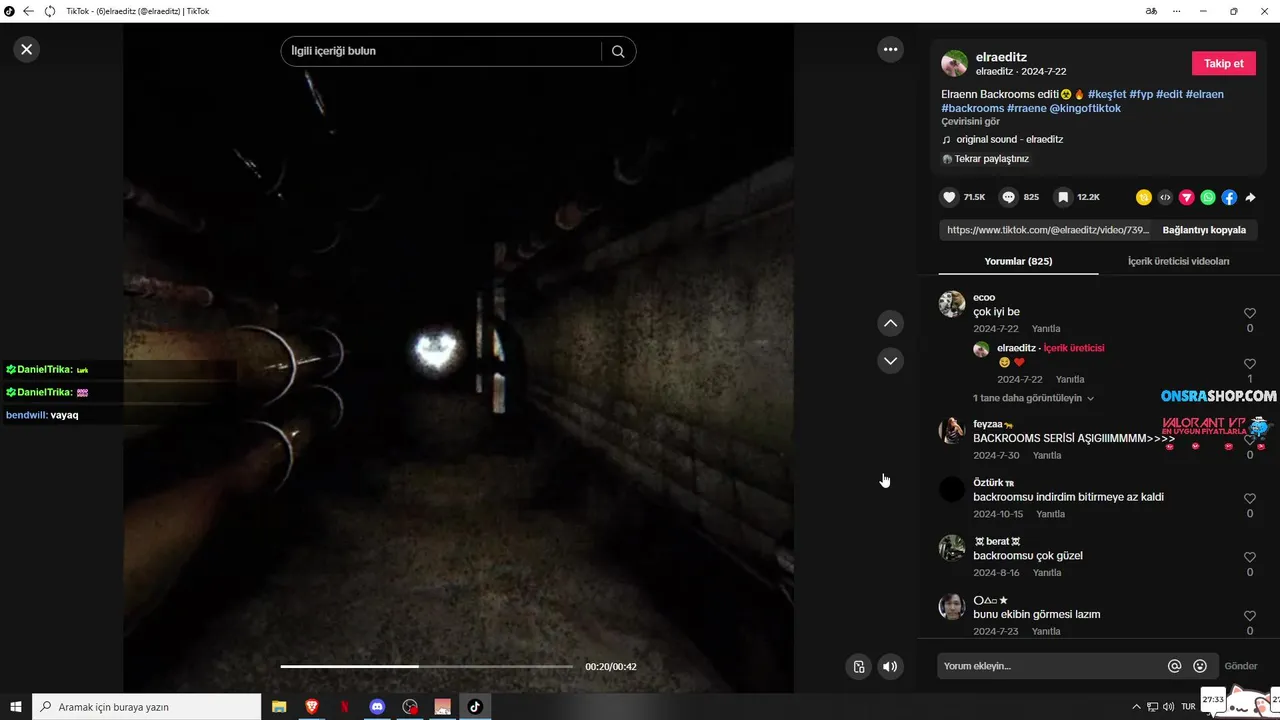Image resolution: width=1280 pixels, height=720 pixels.
Task: Like the elraeditz creator reply
Action: [x=1250, y=364]
